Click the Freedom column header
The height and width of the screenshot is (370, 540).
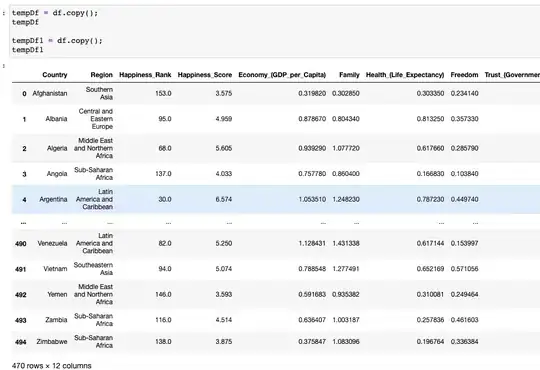[x=464, y=75]
